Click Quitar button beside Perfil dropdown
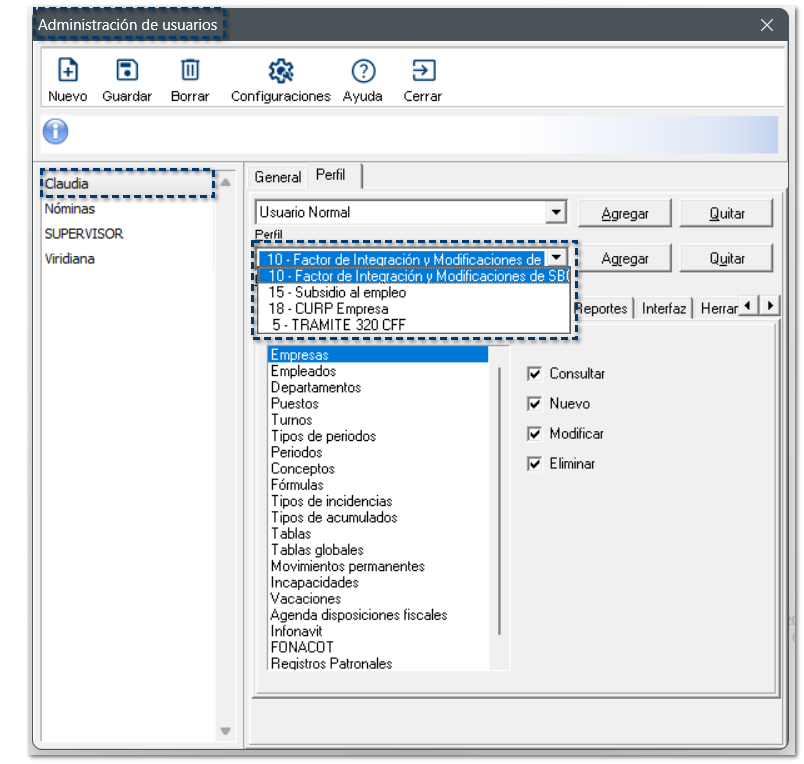 click(x=727, y=258)
